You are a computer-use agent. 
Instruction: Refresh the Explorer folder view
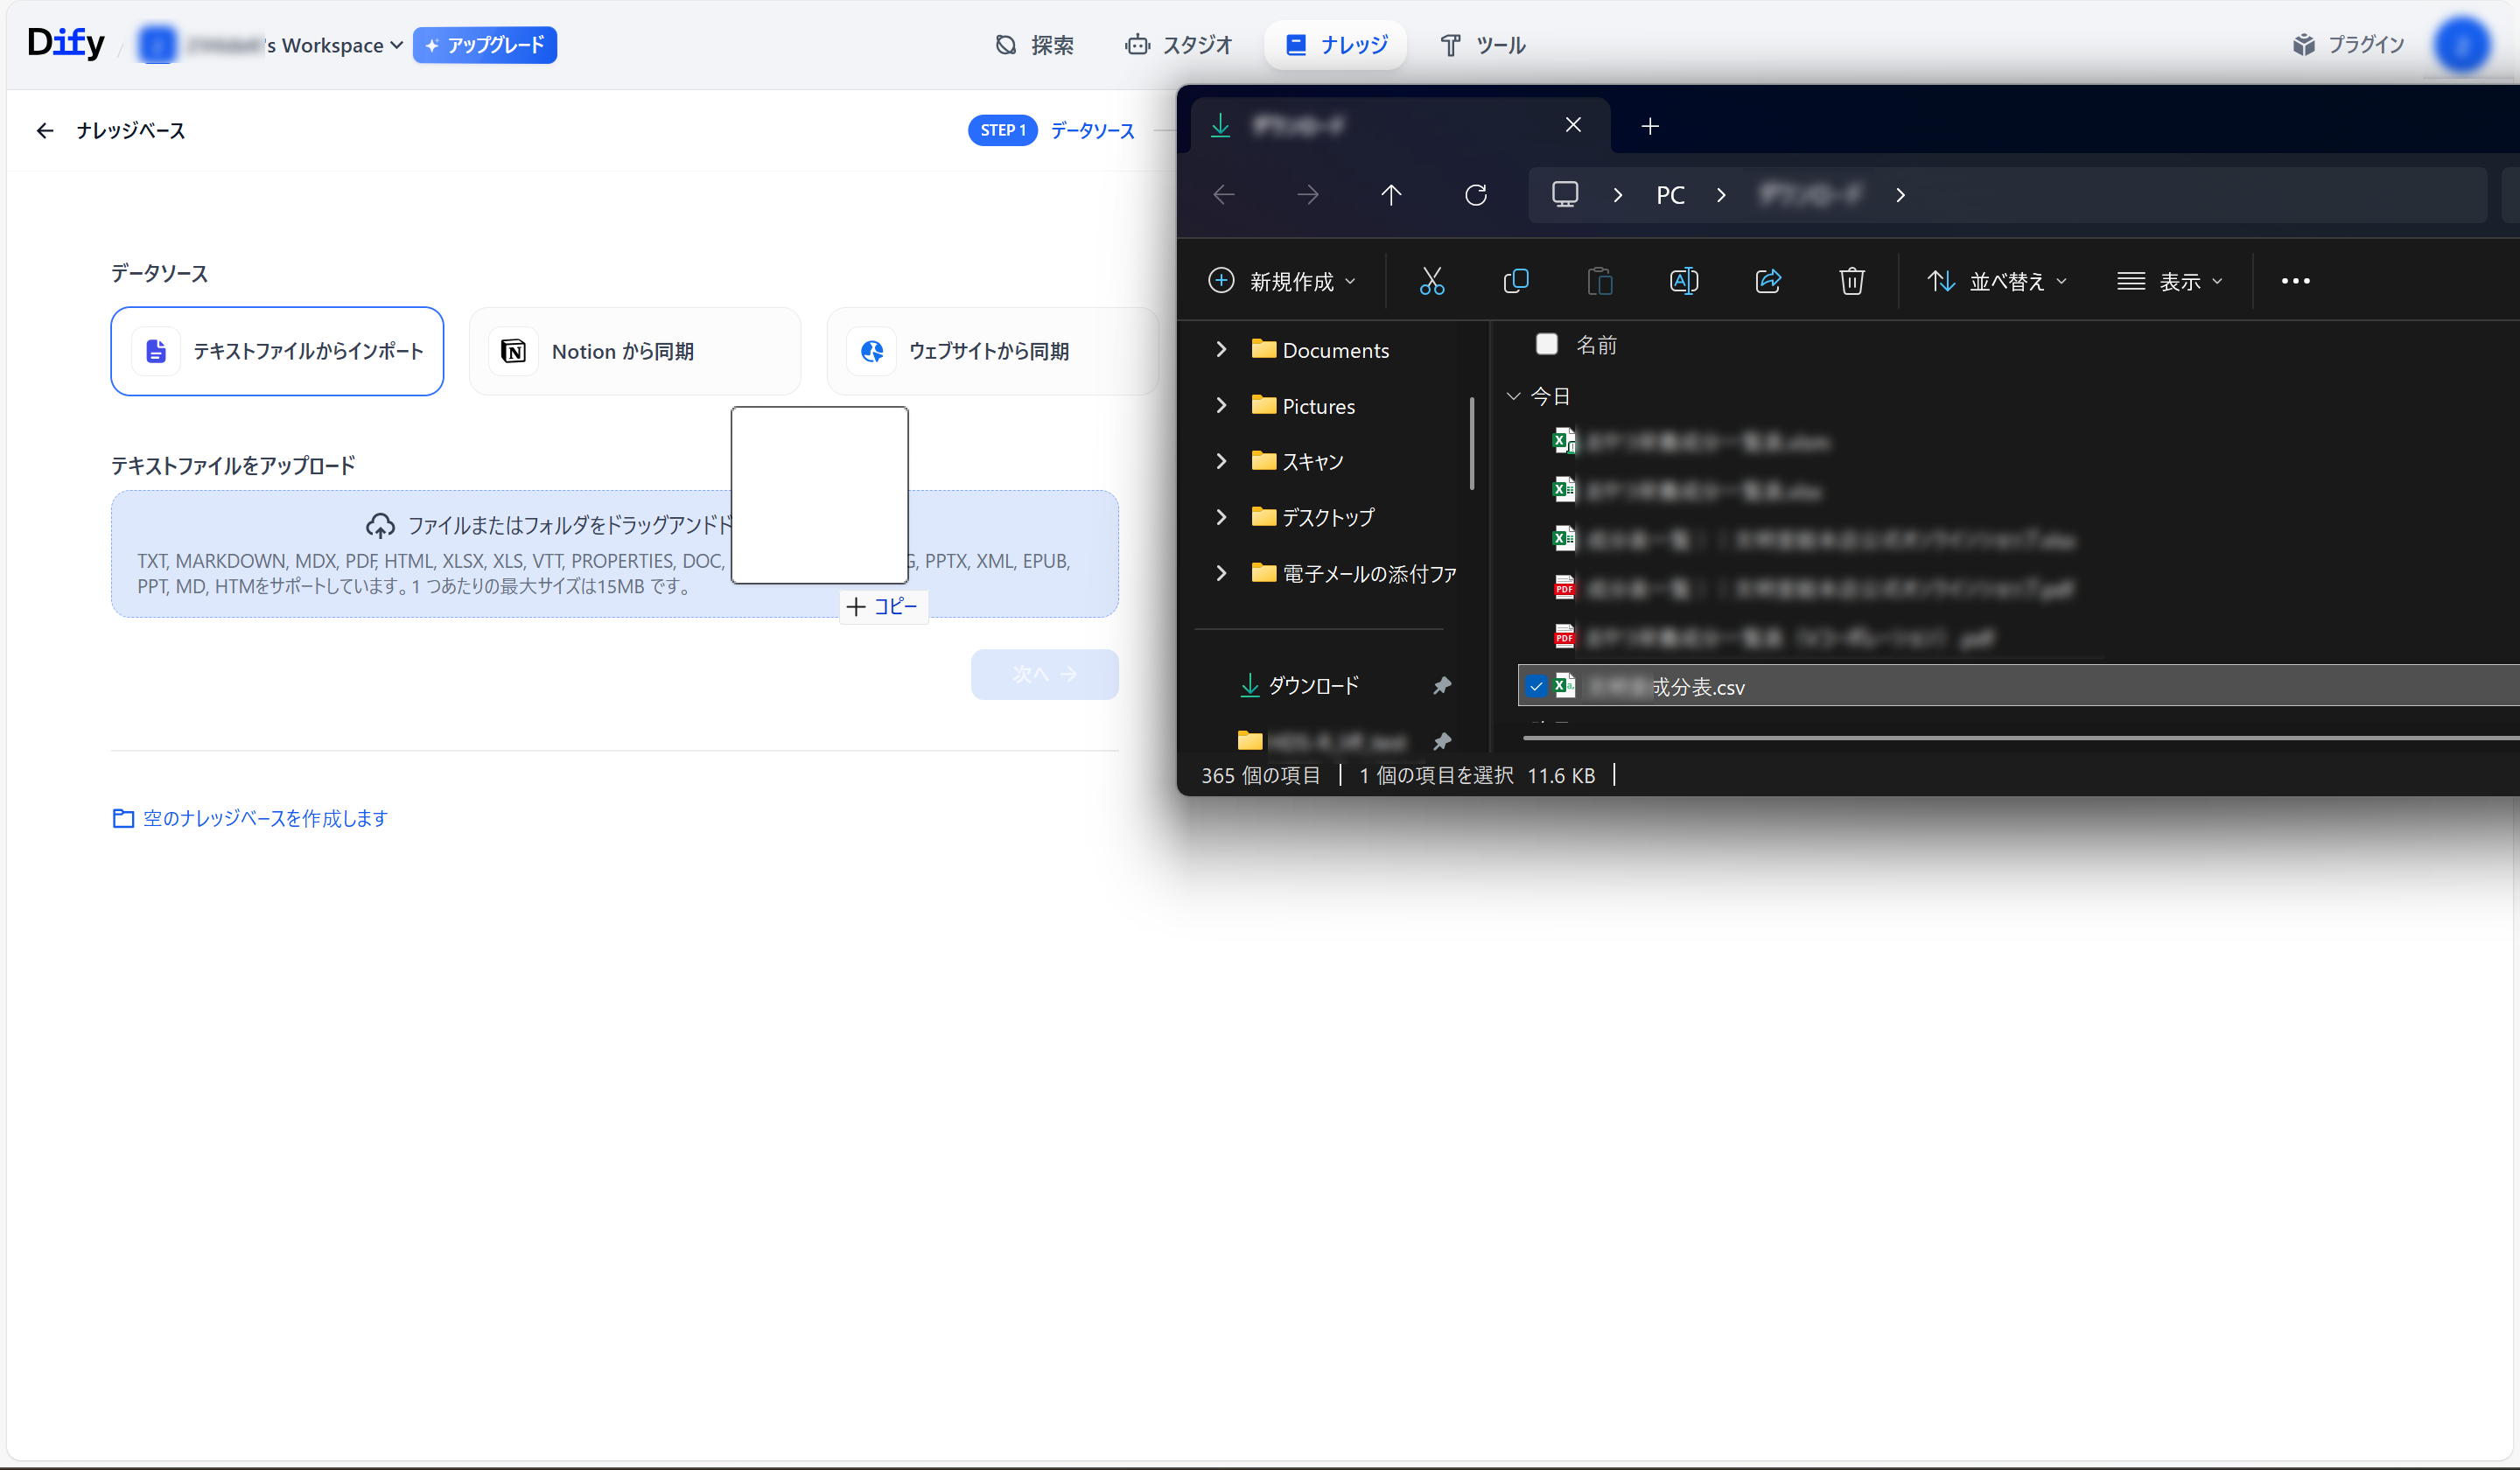(x=1475, y=195)
